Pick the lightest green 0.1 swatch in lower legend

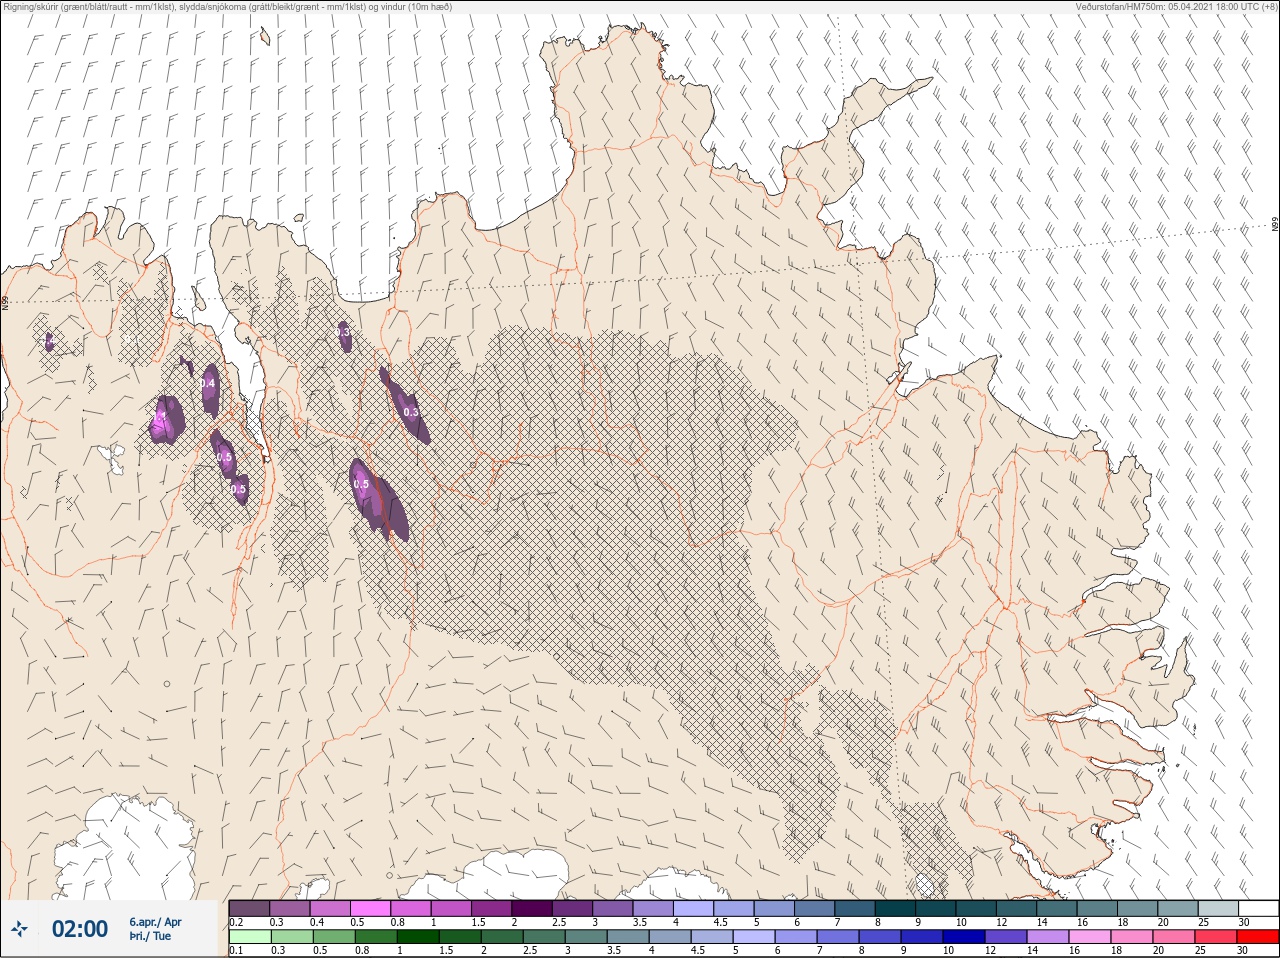coord(250,937)
